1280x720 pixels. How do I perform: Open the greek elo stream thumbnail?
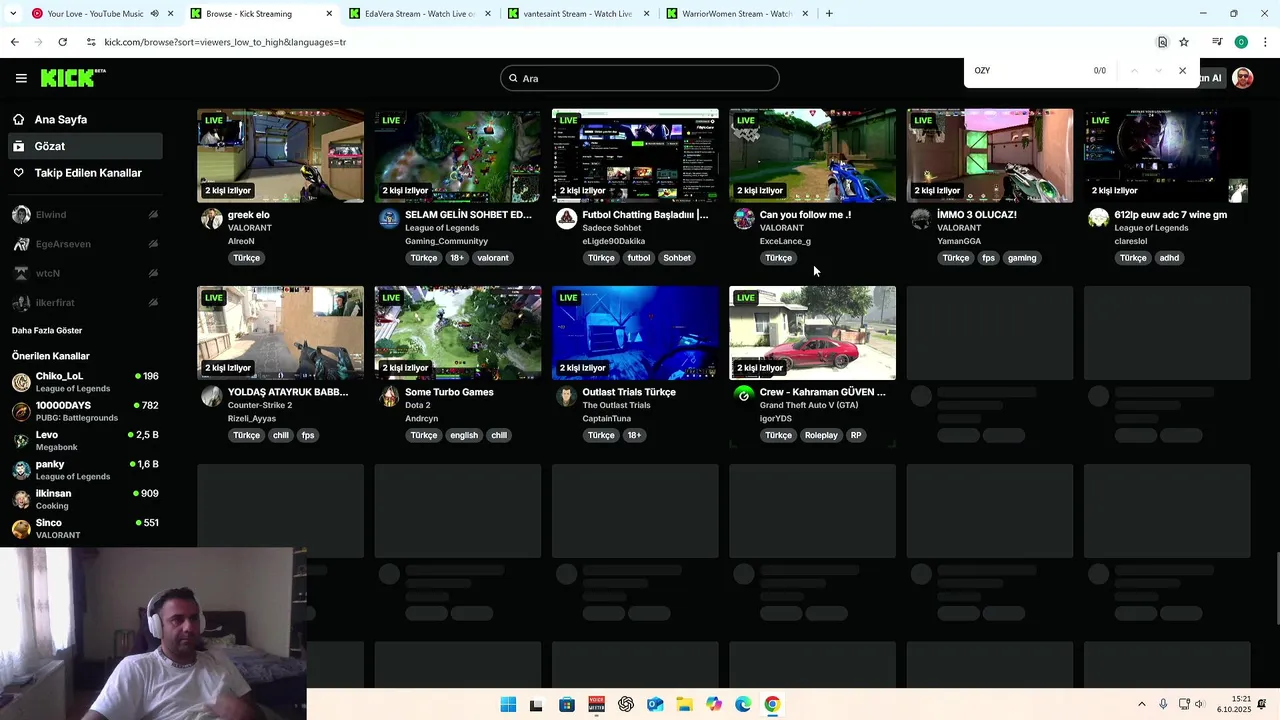point(281,155)
